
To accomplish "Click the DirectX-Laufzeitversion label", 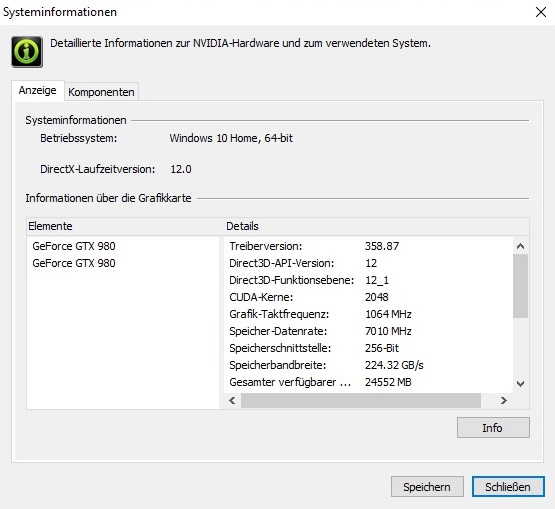I will coord(98,169).
